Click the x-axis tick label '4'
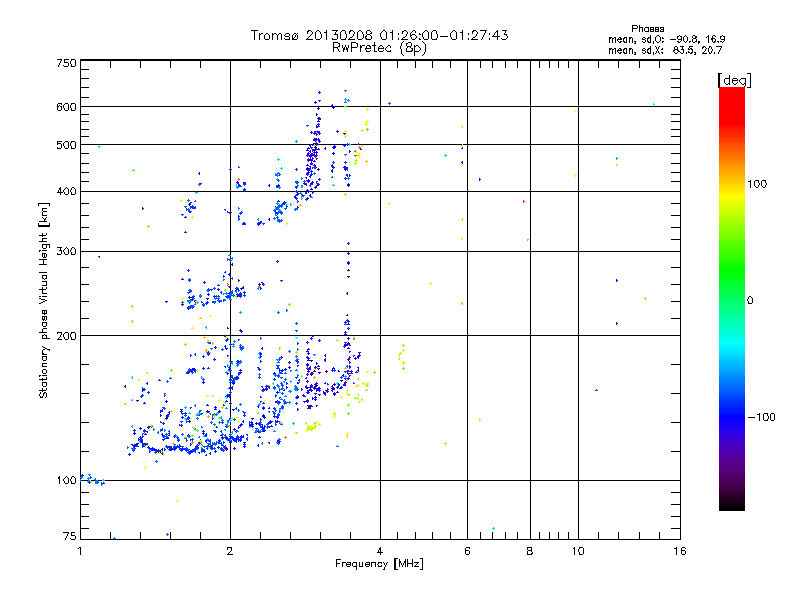 [380, 551]
